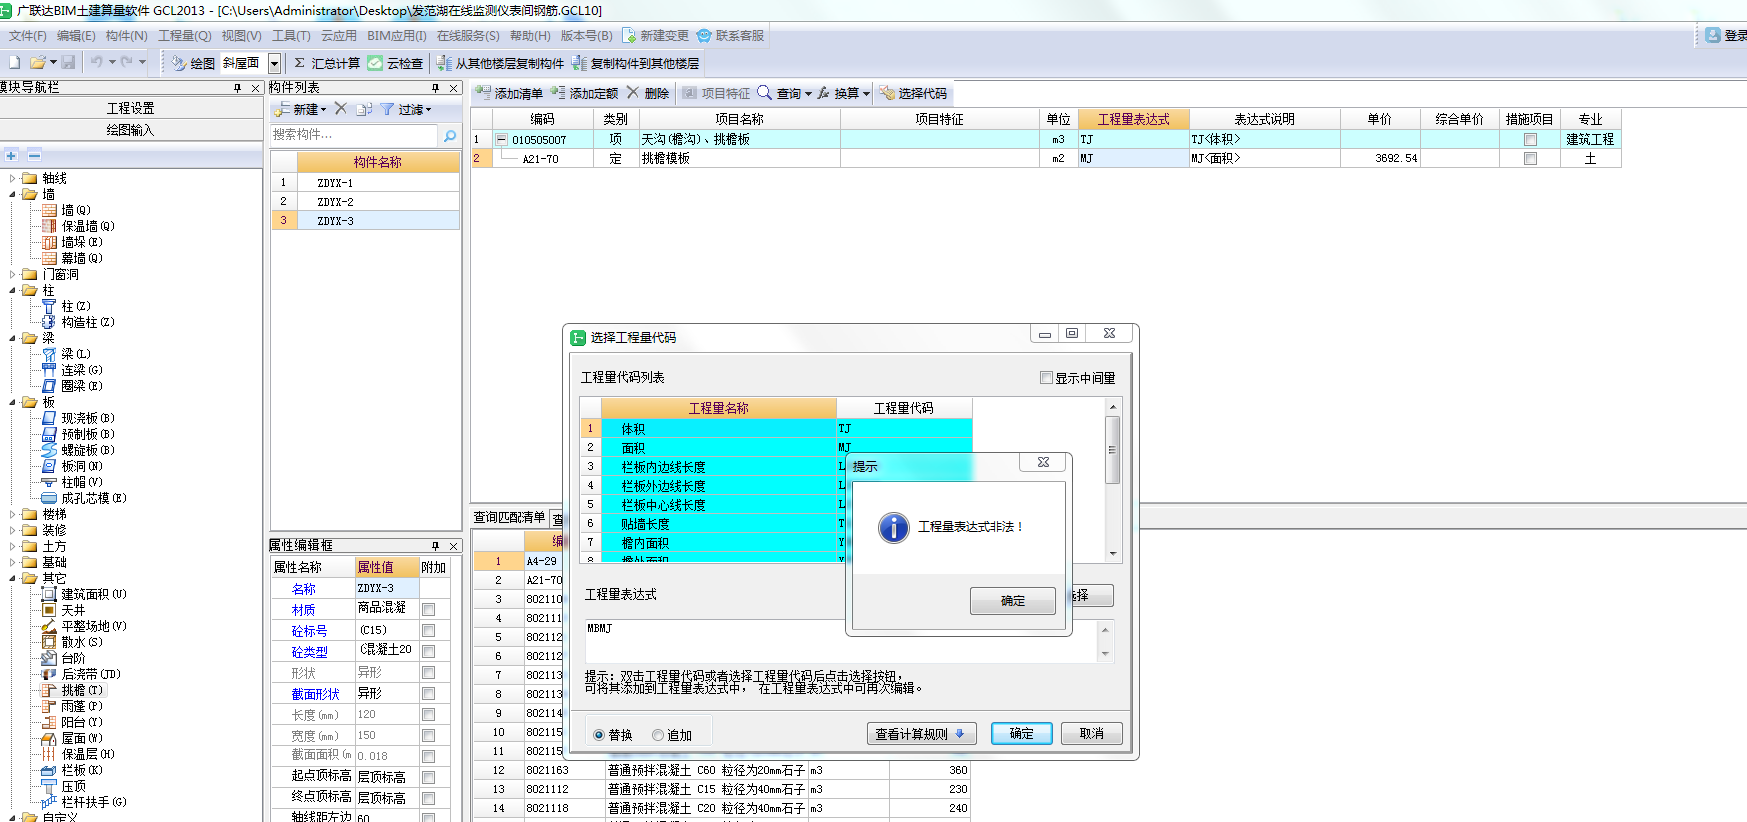Toggle the 附加 checkbox for 材质
The image size is (1747, 822).
pyautogui.click(x=428, y=609)
